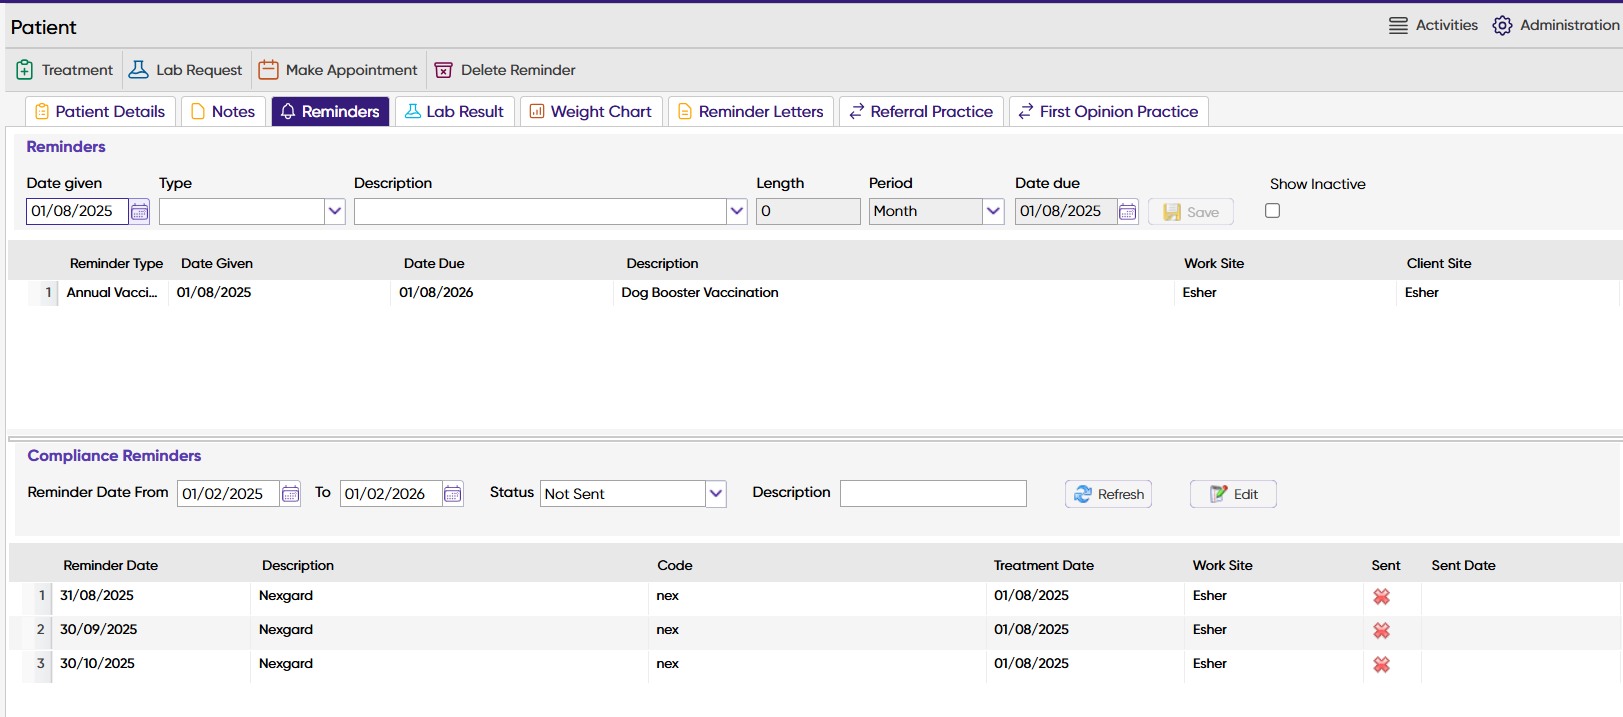Click the red Sent mark for 31/08/2025 reminder
Image resolution: width=1623 pixels, height=717 pixels.
(x=1381, y=597)
